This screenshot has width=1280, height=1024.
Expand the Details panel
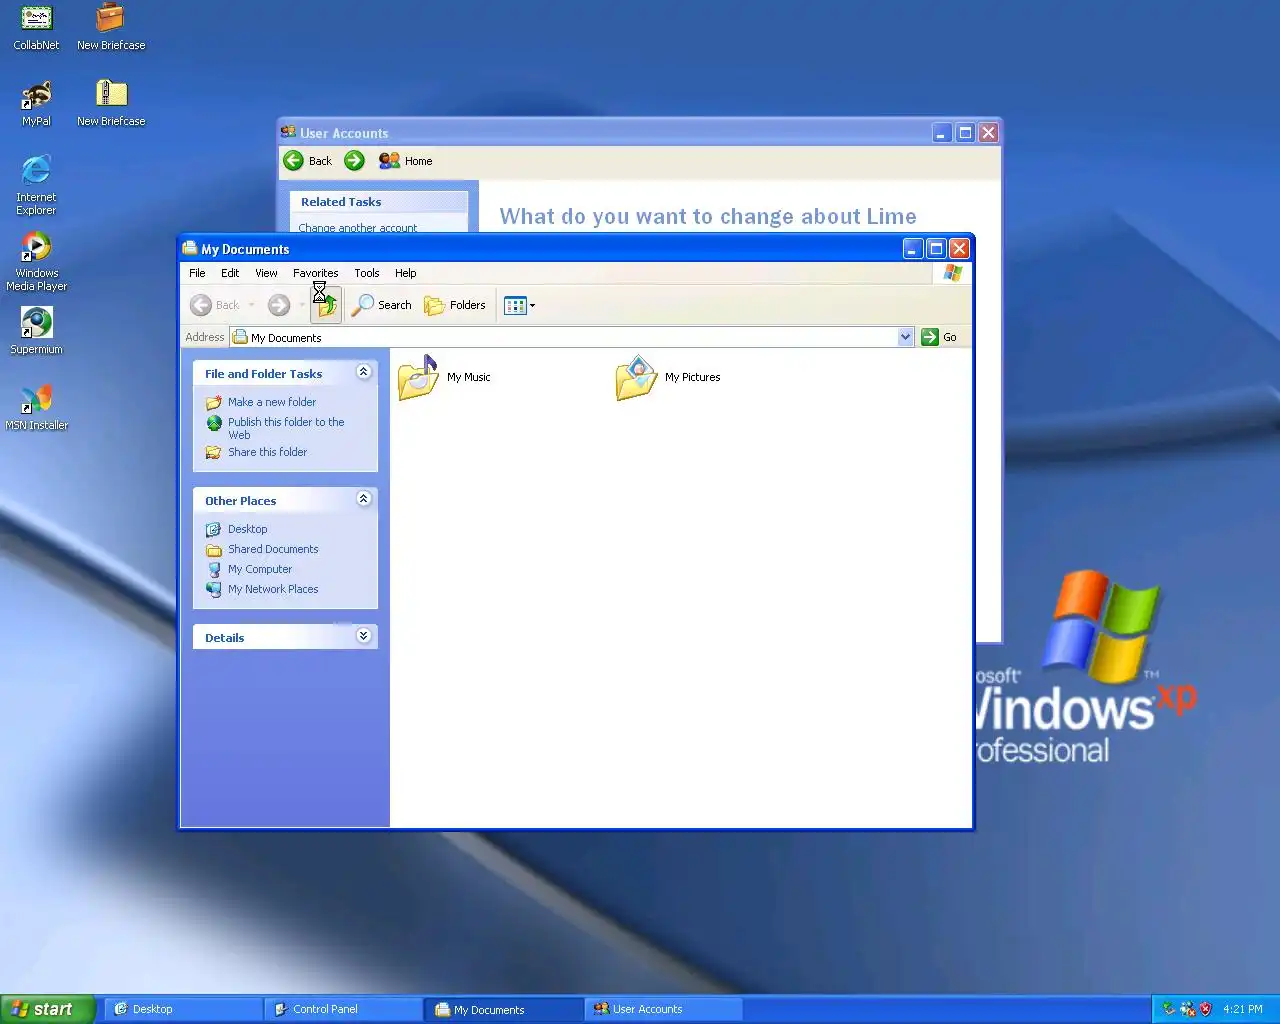point(364,636)
